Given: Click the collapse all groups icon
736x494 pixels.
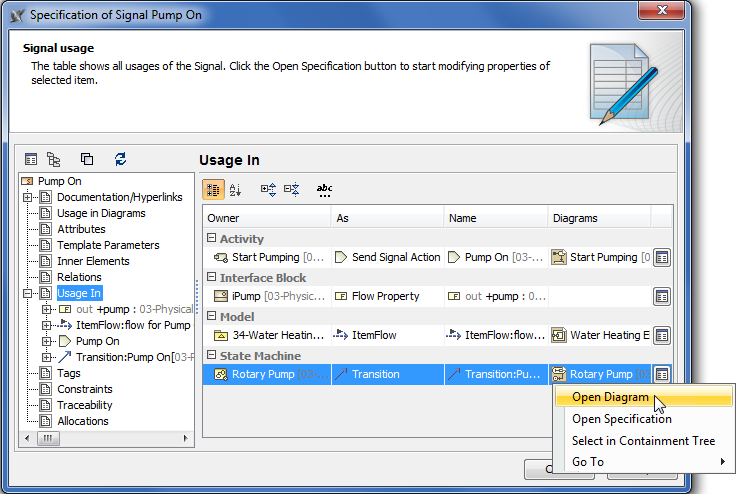Looking at the screenshot, I should click(x=291, y=190).
